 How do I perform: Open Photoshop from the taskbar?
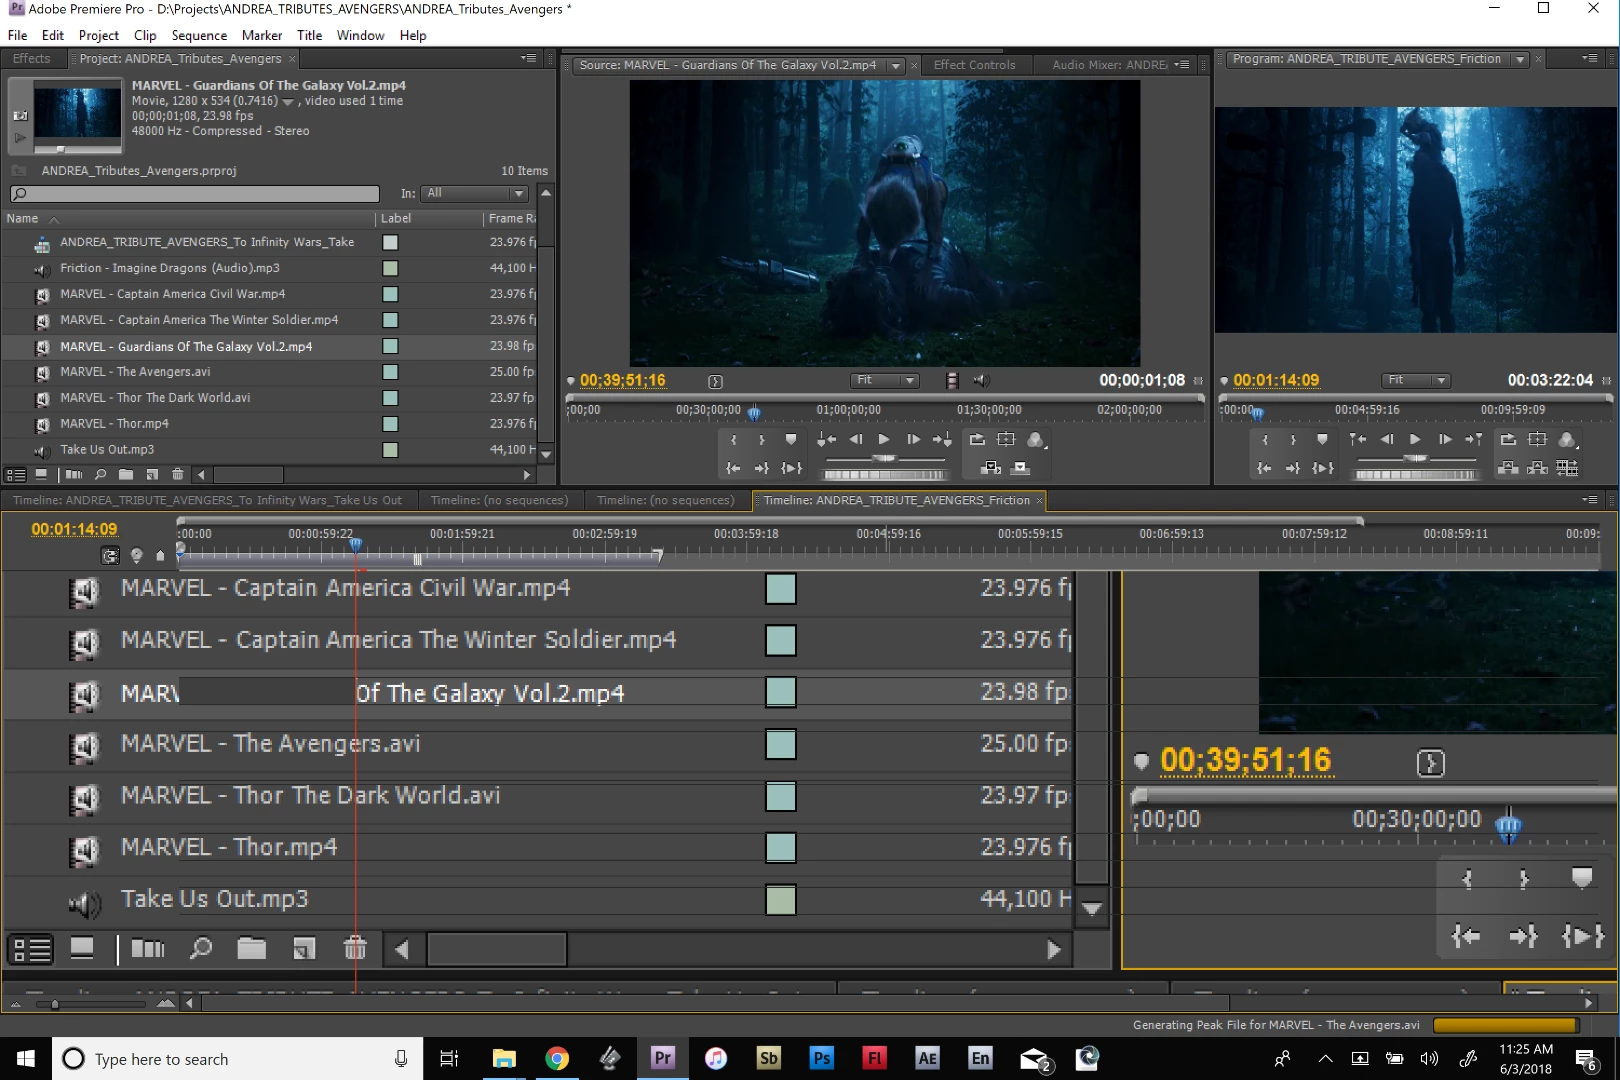click(821, 1058)
